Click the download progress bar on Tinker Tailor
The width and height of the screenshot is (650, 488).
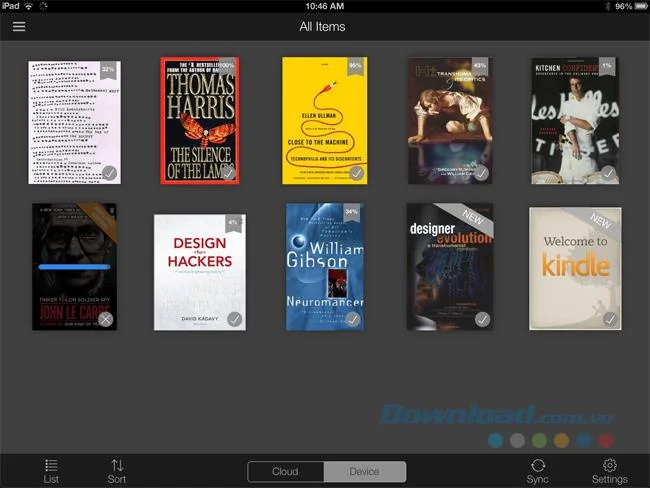(75, 267)
